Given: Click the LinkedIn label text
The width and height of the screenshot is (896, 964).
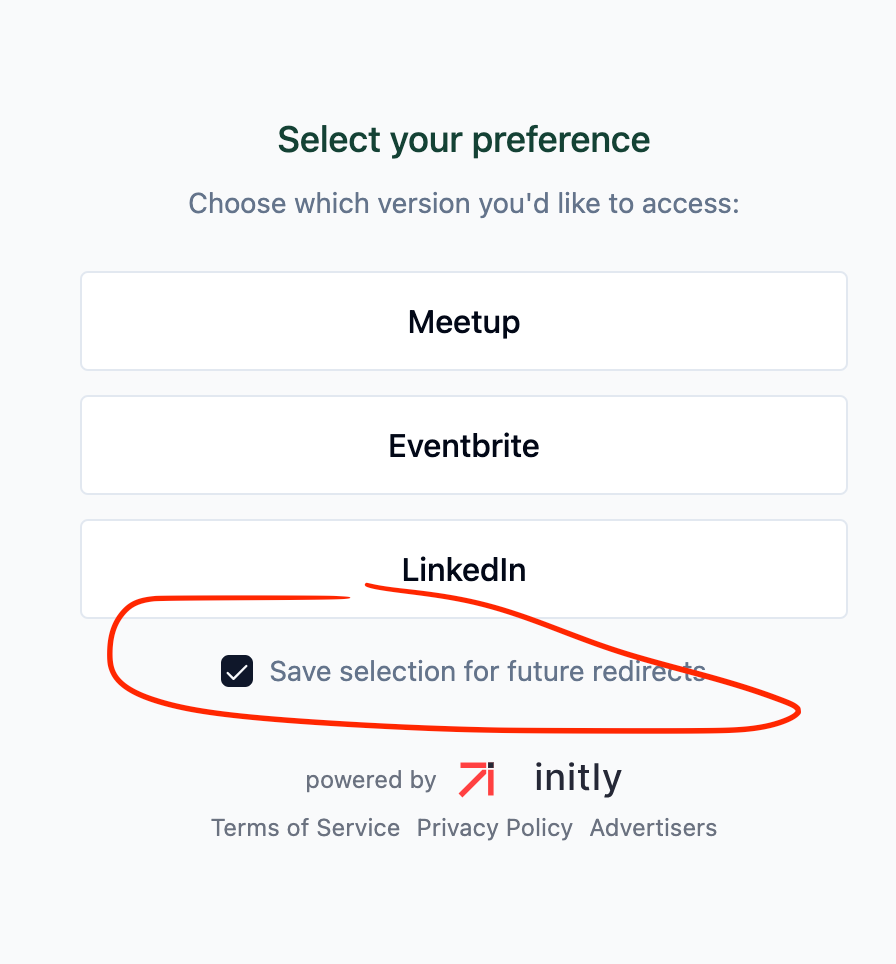Looking at the screenshot, I should [x=464, y=570].
